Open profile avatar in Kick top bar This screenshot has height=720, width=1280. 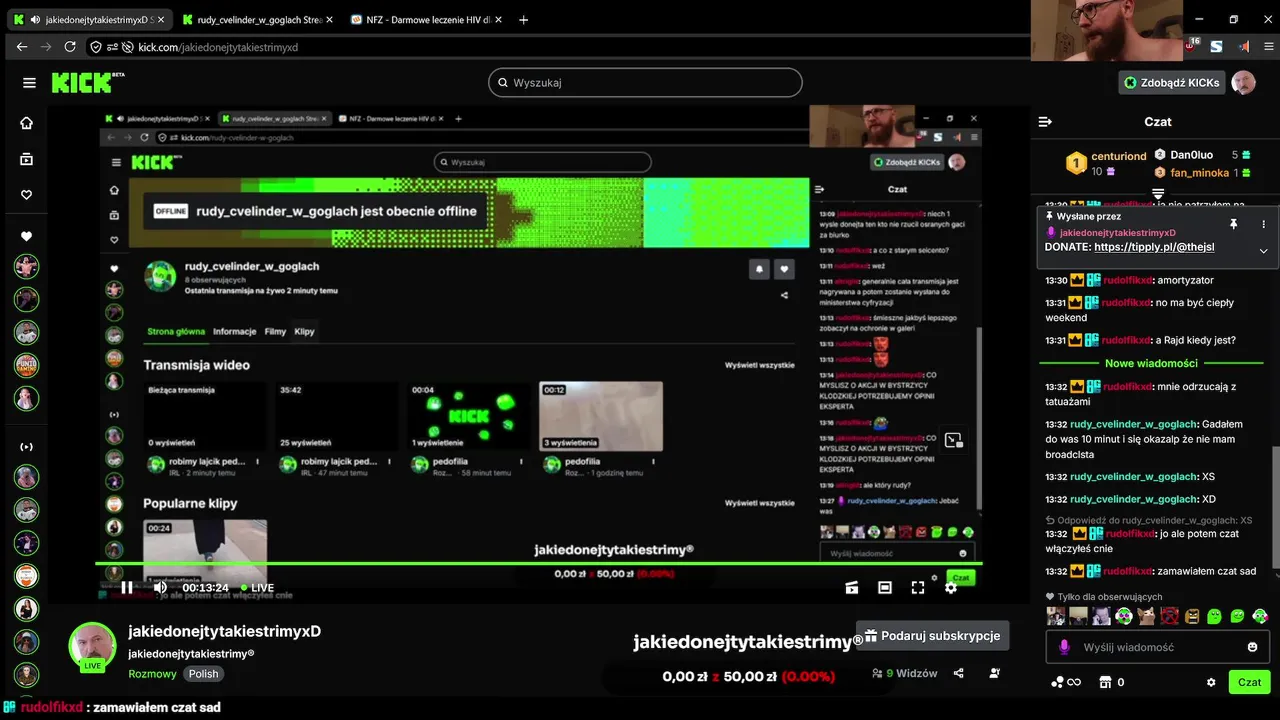pyautogui.click(x=1243, y=83)
